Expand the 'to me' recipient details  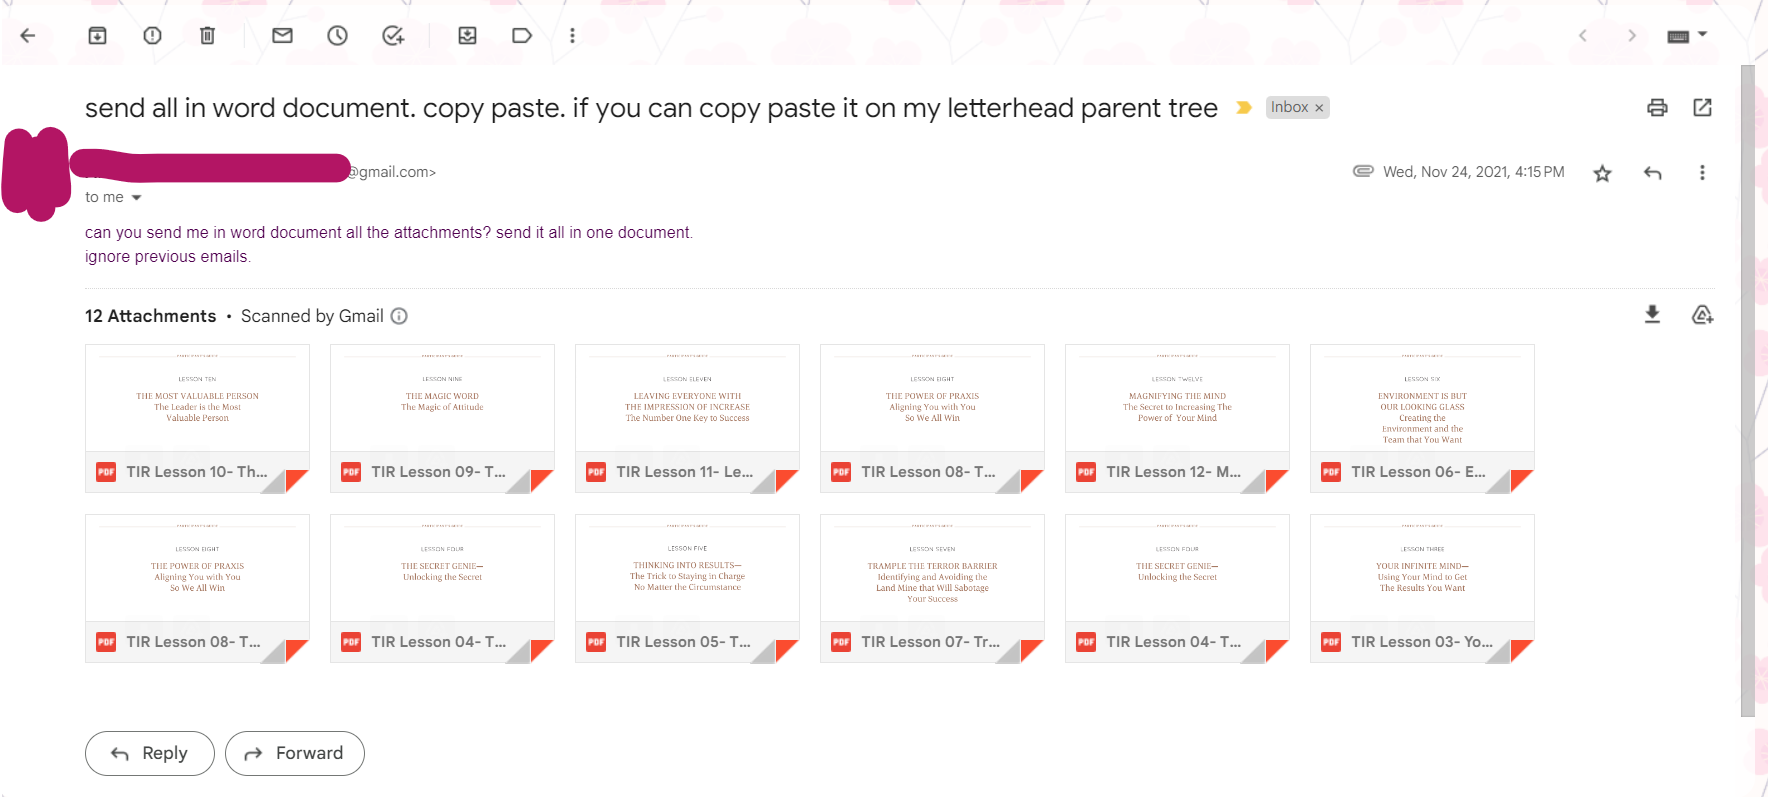coord(137,198)
